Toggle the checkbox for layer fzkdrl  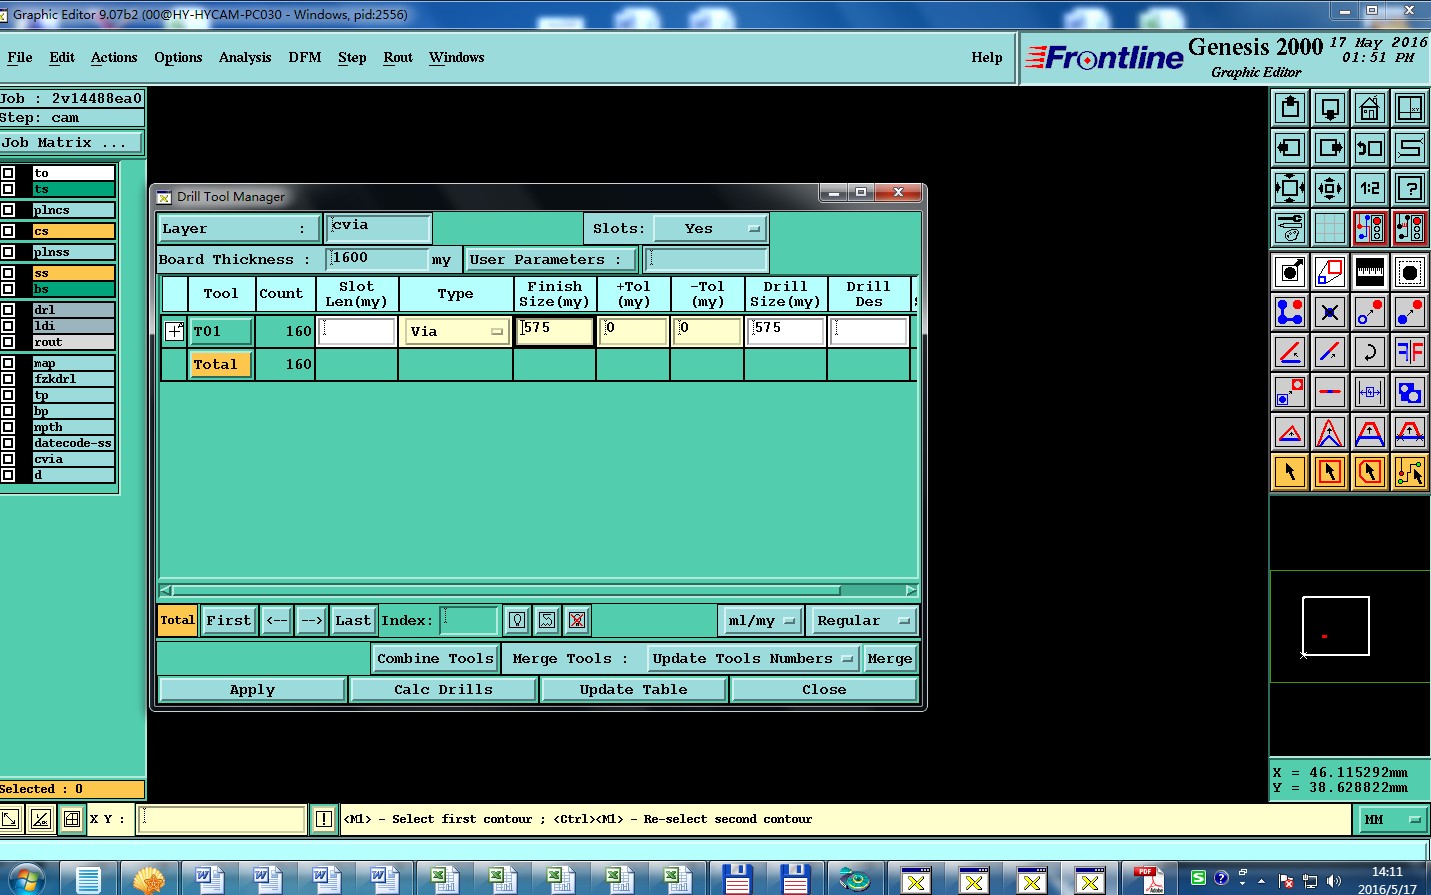click(x=8, y=379)
